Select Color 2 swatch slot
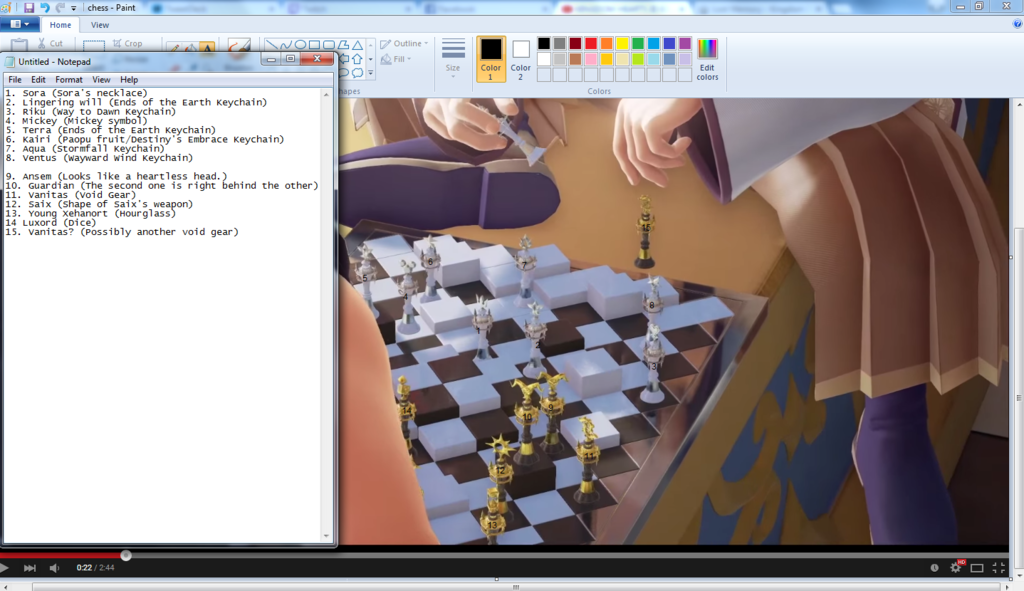Screen dimensions: 1024x591 tap(521, 57)
